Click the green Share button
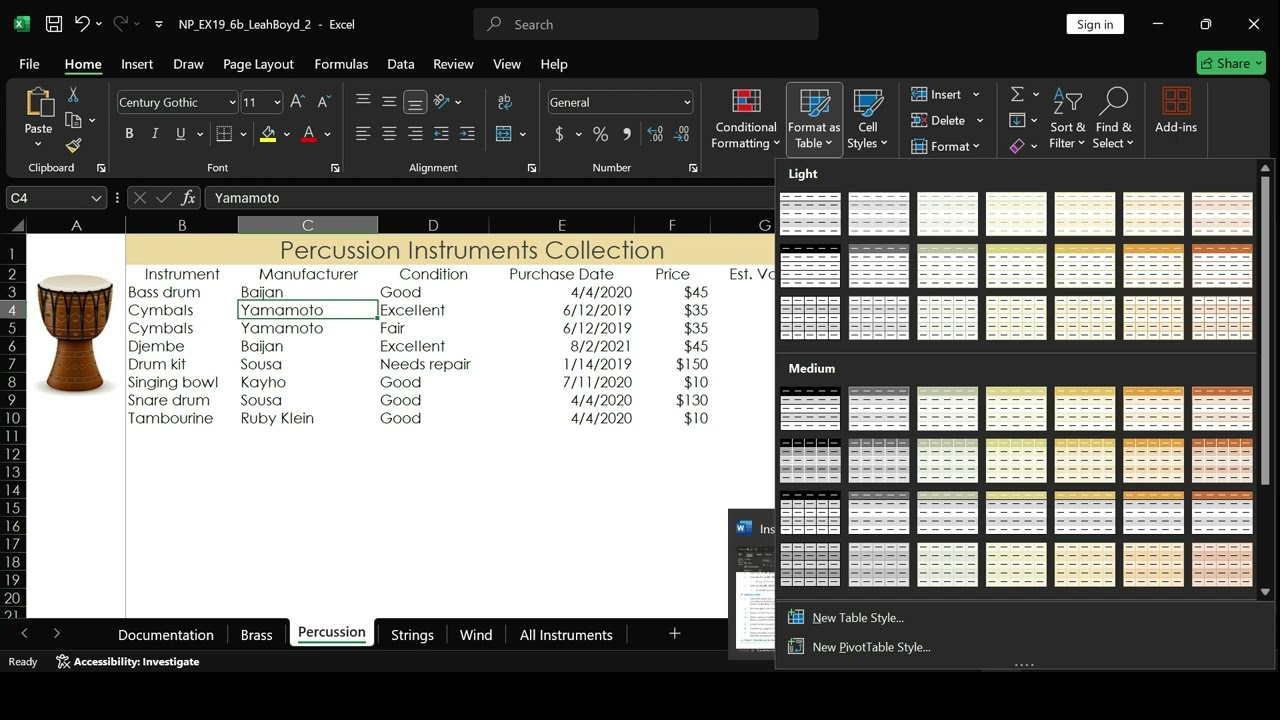This screenshot has height=720, width=1280. tap(1231, 63)
